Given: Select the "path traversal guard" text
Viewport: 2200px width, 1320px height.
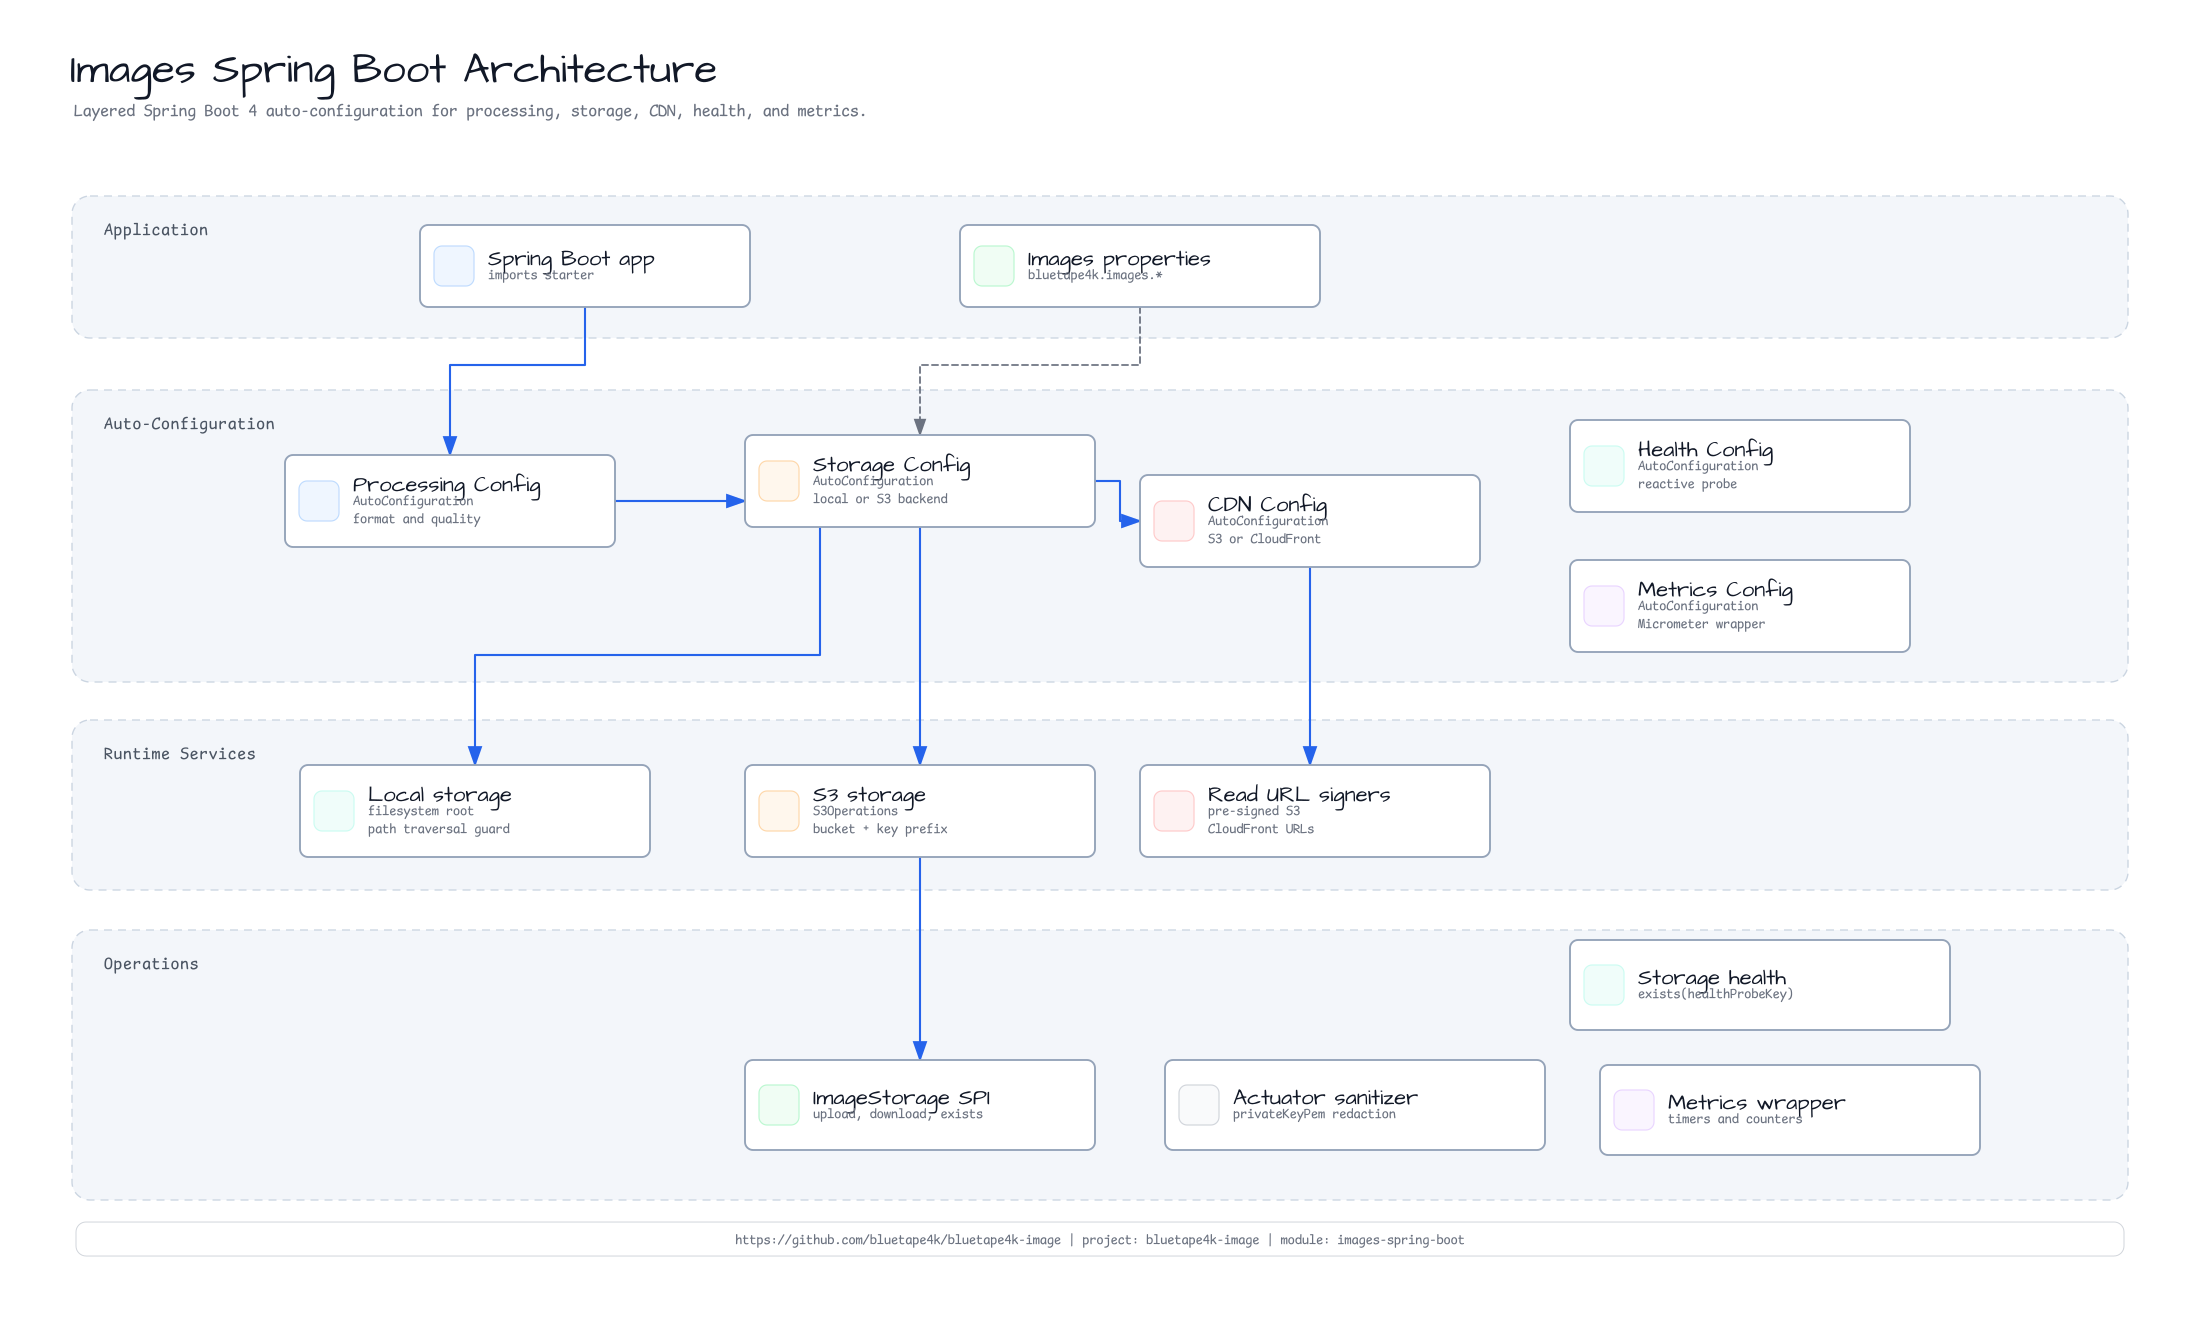Looking at the screenshot, I should click(439, 829).
